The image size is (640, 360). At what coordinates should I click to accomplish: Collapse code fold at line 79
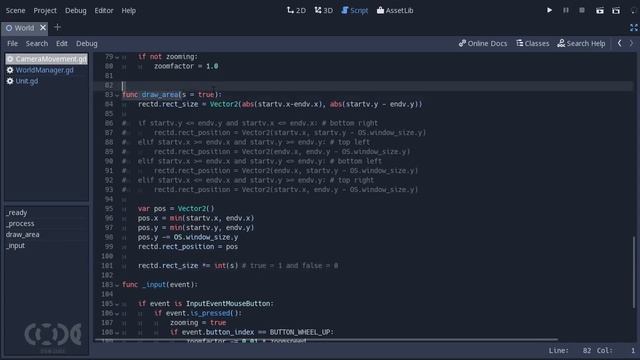(117, 57)
